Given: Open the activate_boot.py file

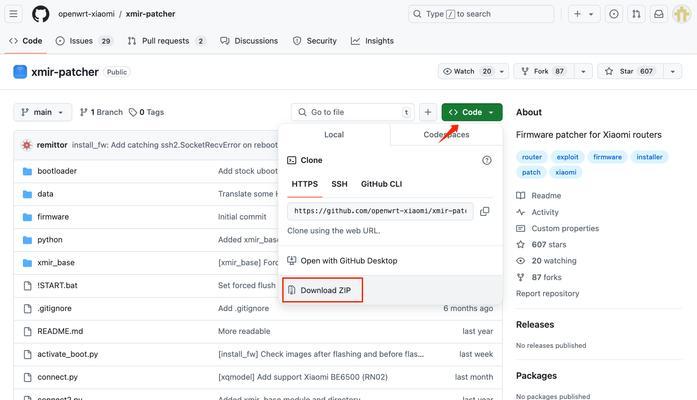Looking at the screenshot, I should pos(68,354).
